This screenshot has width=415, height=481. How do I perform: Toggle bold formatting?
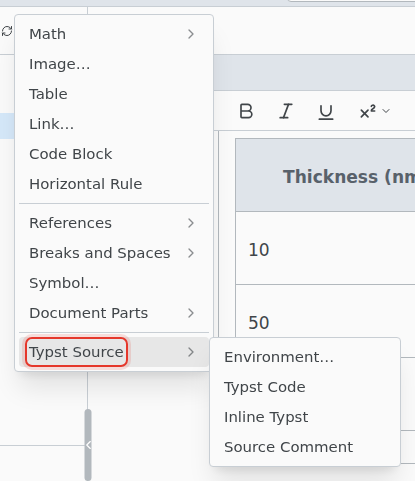point(246,111)
